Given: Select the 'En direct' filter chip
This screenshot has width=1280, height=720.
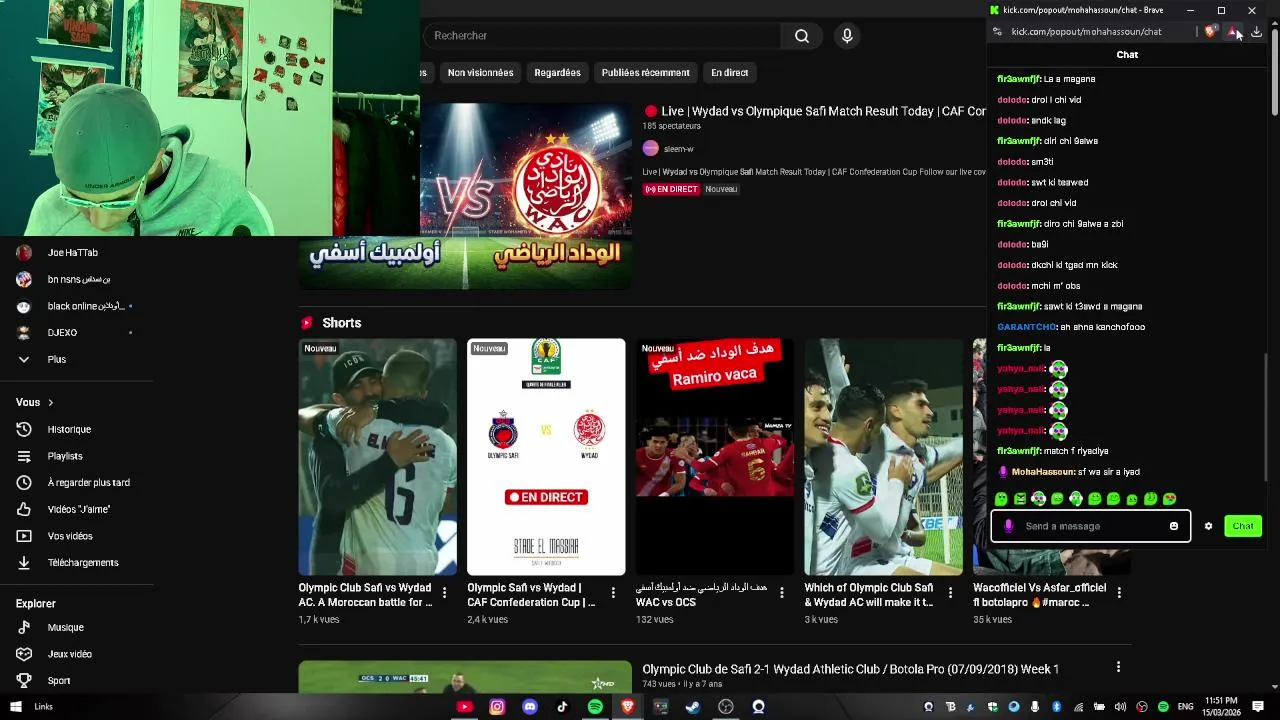Looking at the screenshot, I should coord(729,73).
